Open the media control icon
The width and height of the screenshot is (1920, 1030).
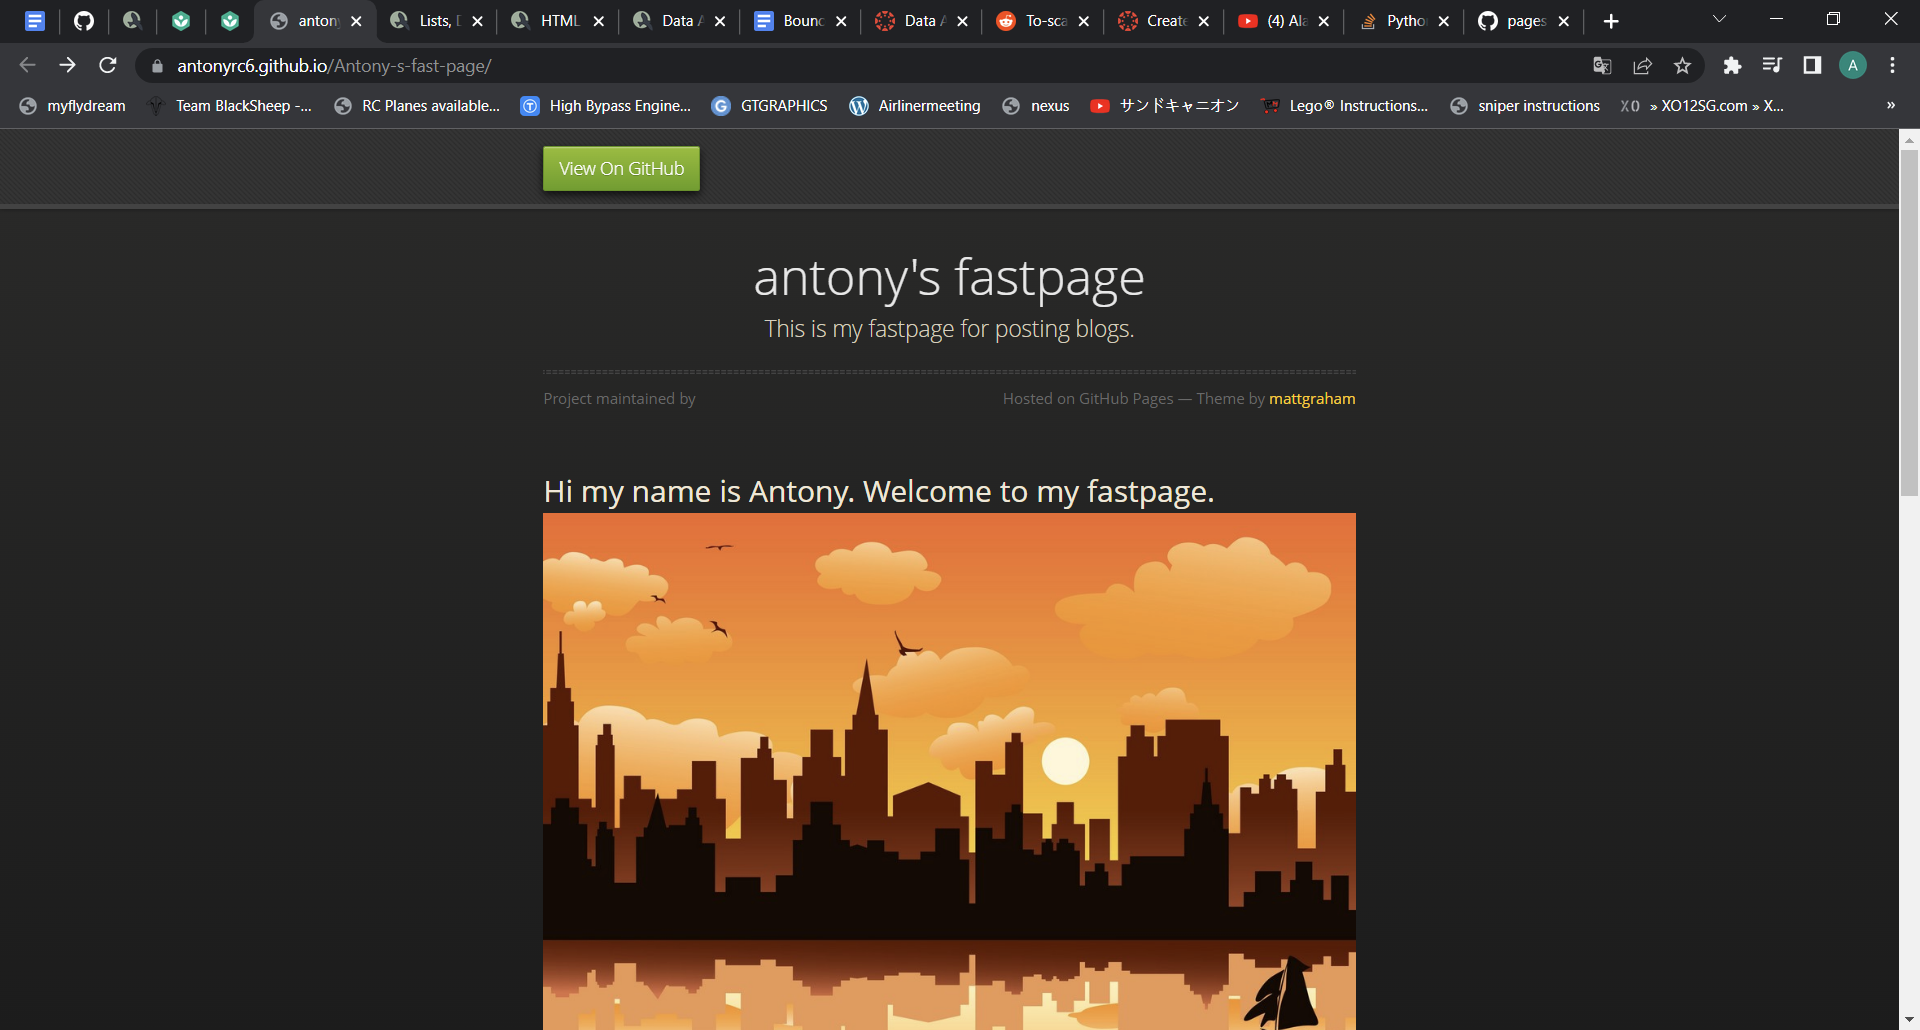tap(1772, 66)
